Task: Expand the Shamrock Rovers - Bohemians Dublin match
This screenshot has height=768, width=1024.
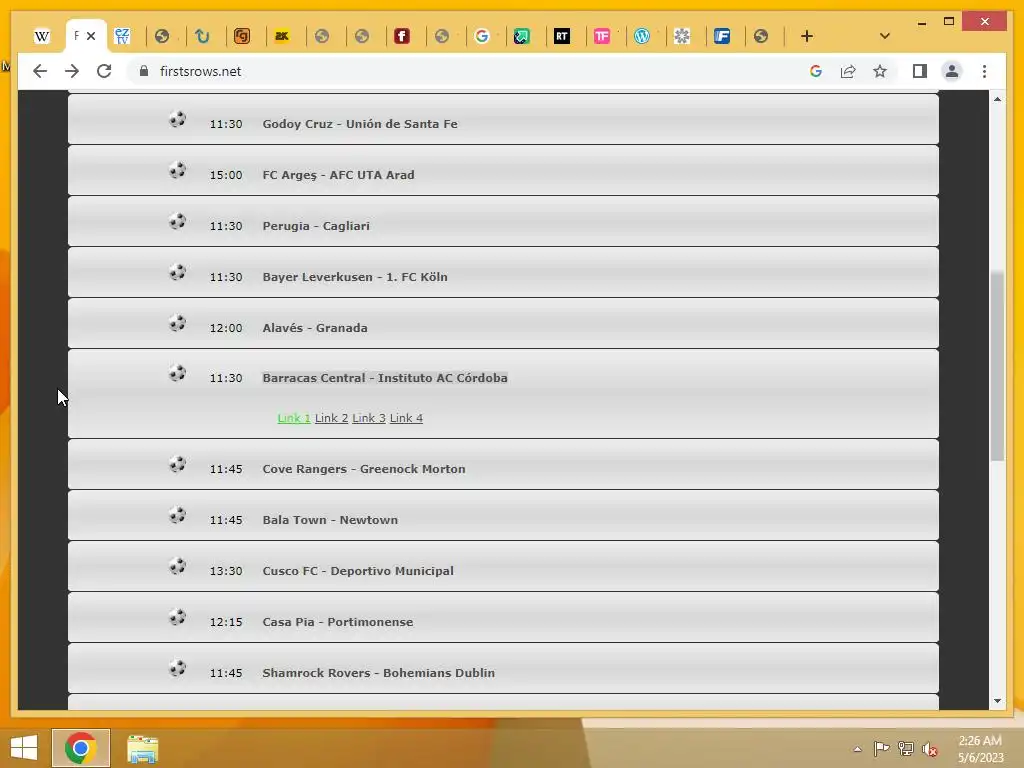Action: click(x=379, y=673)
